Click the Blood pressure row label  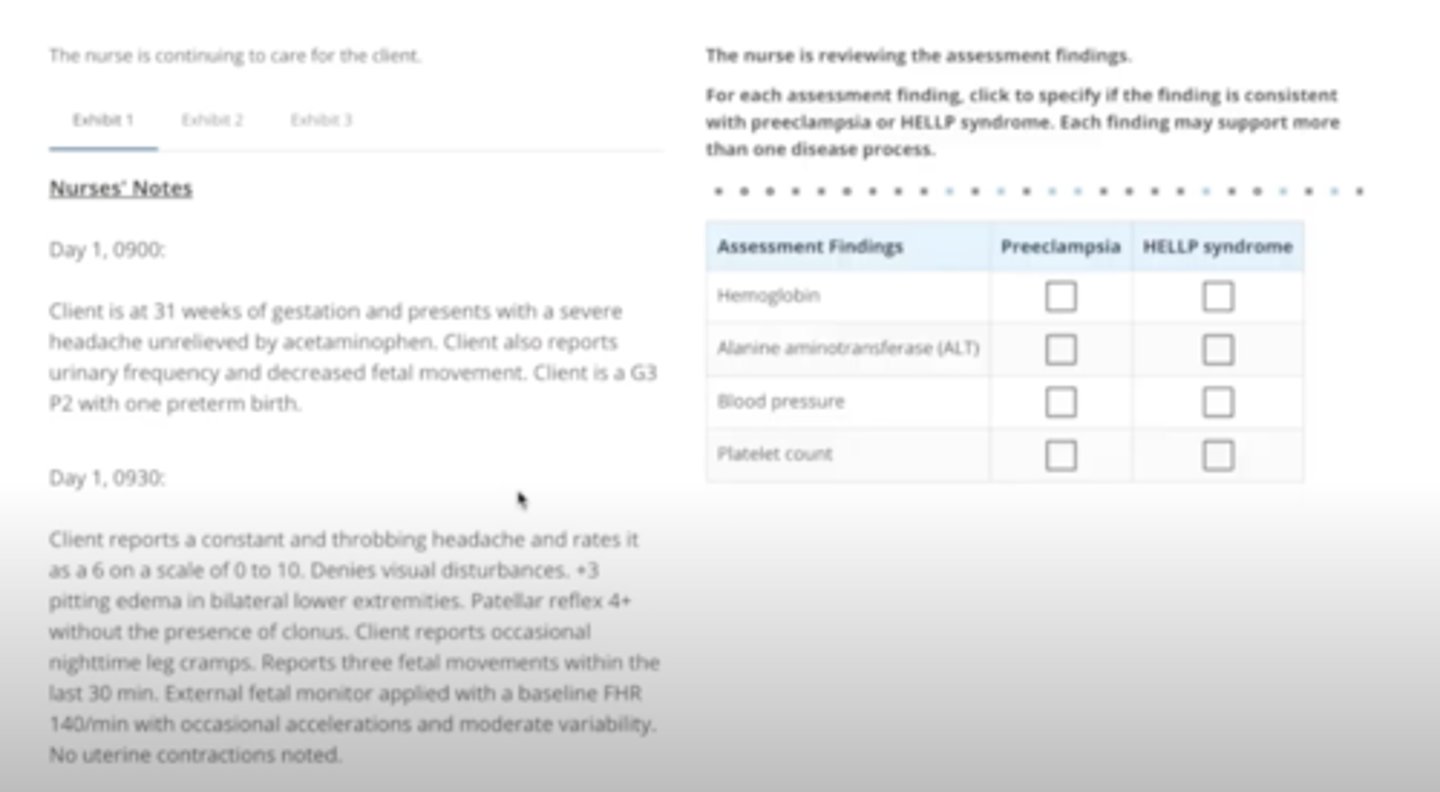(780, 402)
